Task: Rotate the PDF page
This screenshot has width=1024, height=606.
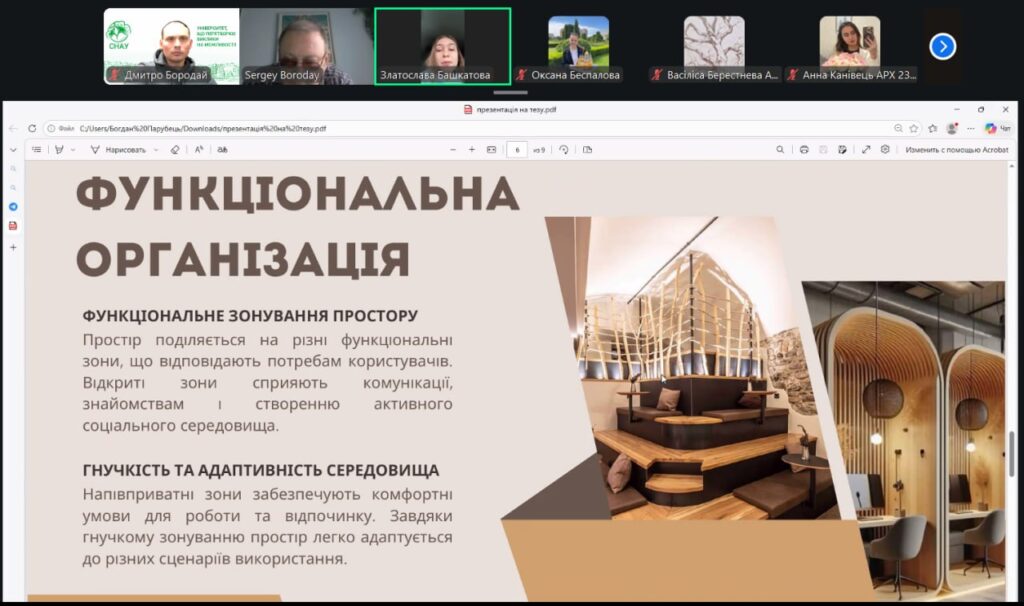Action: (x=564, y=150)
